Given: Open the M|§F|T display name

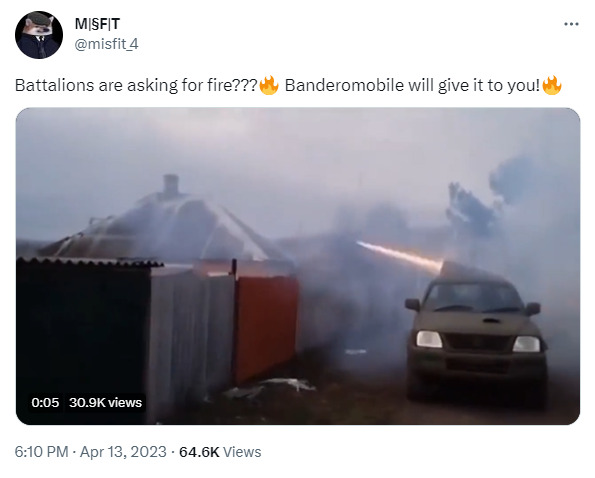Looking at the screenshot, I should (x=97, y=24).
